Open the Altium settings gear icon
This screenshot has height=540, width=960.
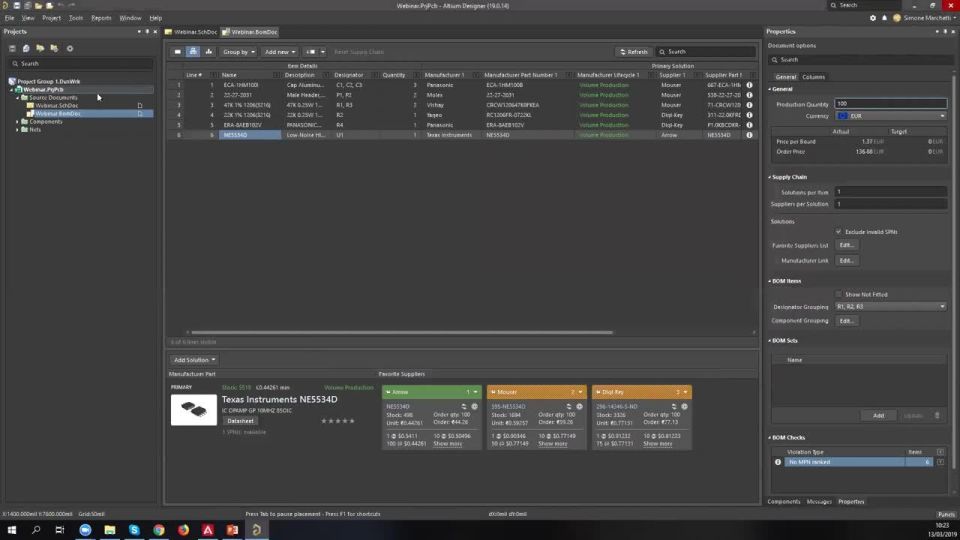click(872, 18)
